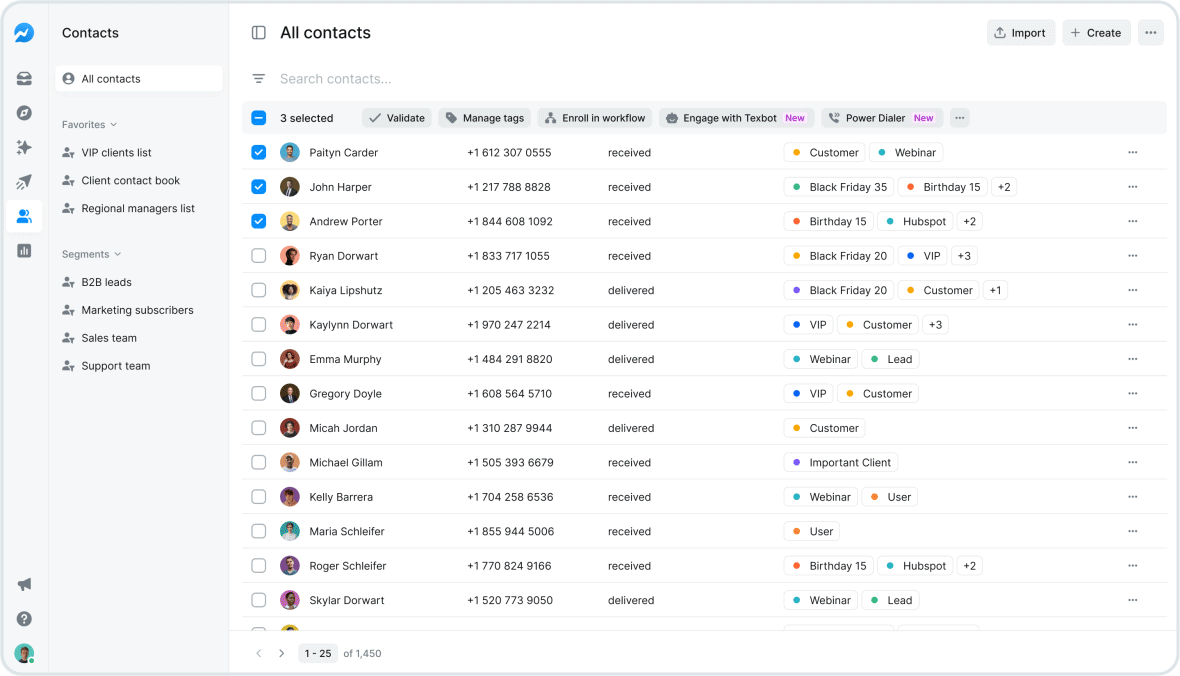Toggle the collapse panel icon beside All contacts
The width and height of the screenshot is (1180, 676).
click(258, 32)
